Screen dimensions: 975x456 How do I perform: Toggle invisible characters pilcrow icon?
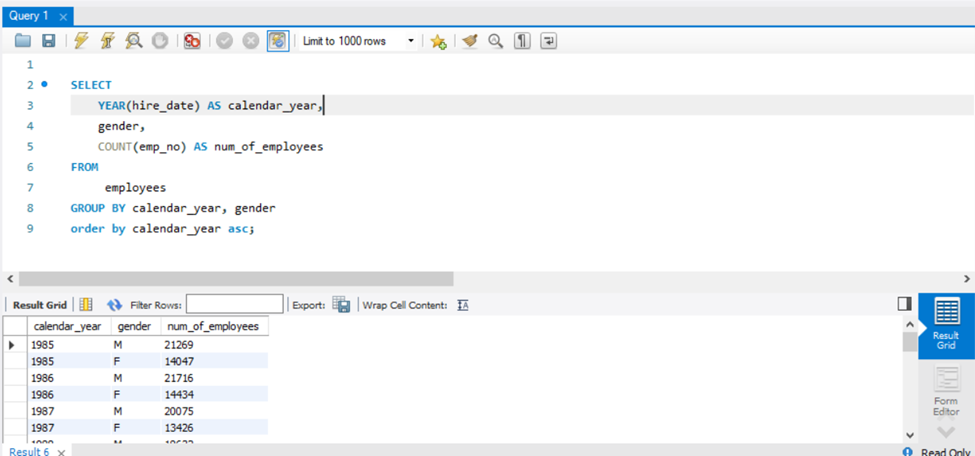point(522,41)
